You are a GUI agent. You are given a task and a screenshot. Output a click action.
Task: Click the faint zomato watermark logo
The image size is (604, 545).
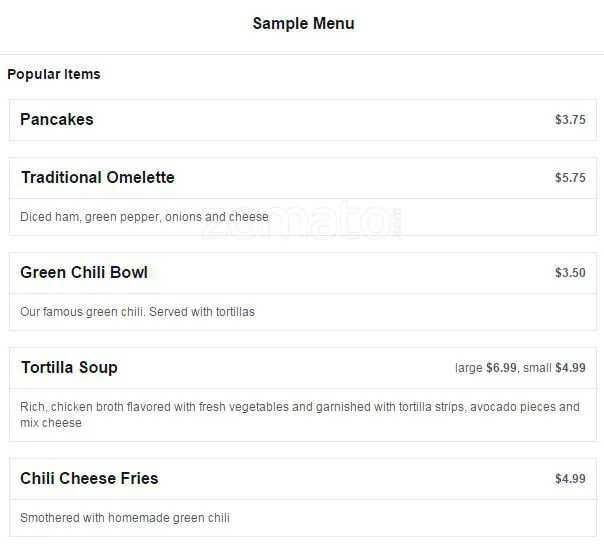(x=302, y=224)
